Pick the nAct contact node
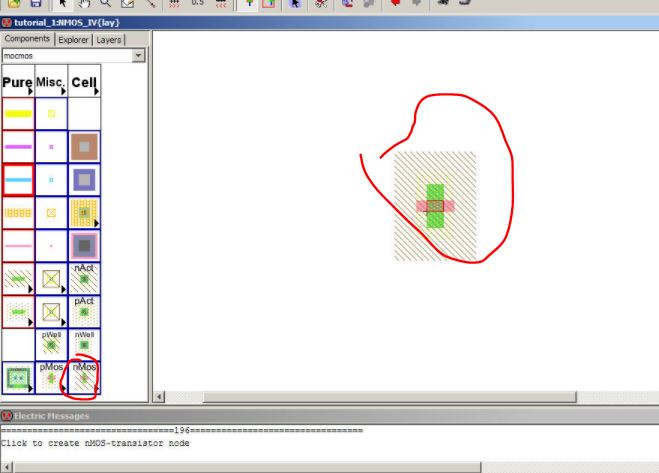Image resolution: width=659 pixels, height=473 pixels. tap(84, 279)
